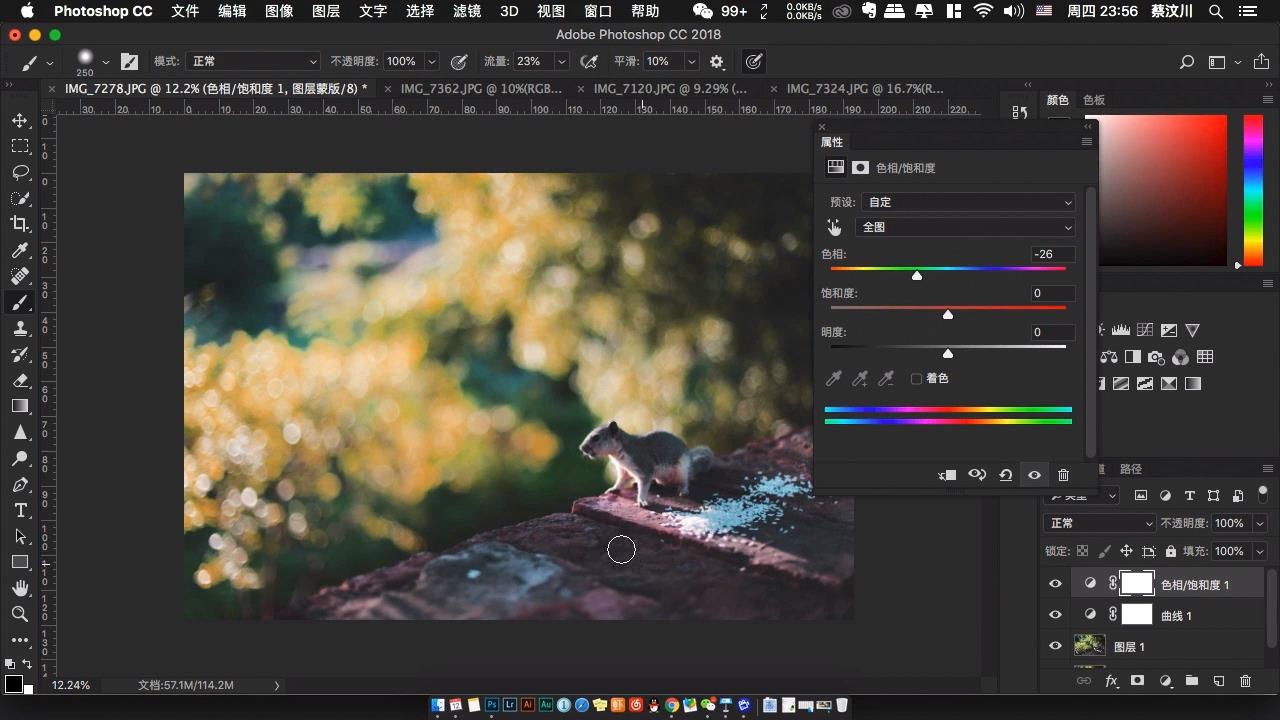Delete layer with Layers panel trash icon
This screenshot has width=1280, height=720.
click(x=1245, y=681)
